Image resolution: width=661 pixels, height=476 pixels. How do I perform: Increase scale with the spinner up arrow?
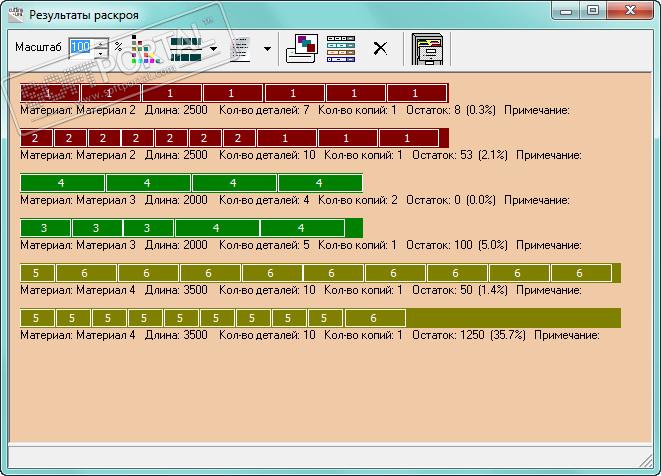(100, 43)
